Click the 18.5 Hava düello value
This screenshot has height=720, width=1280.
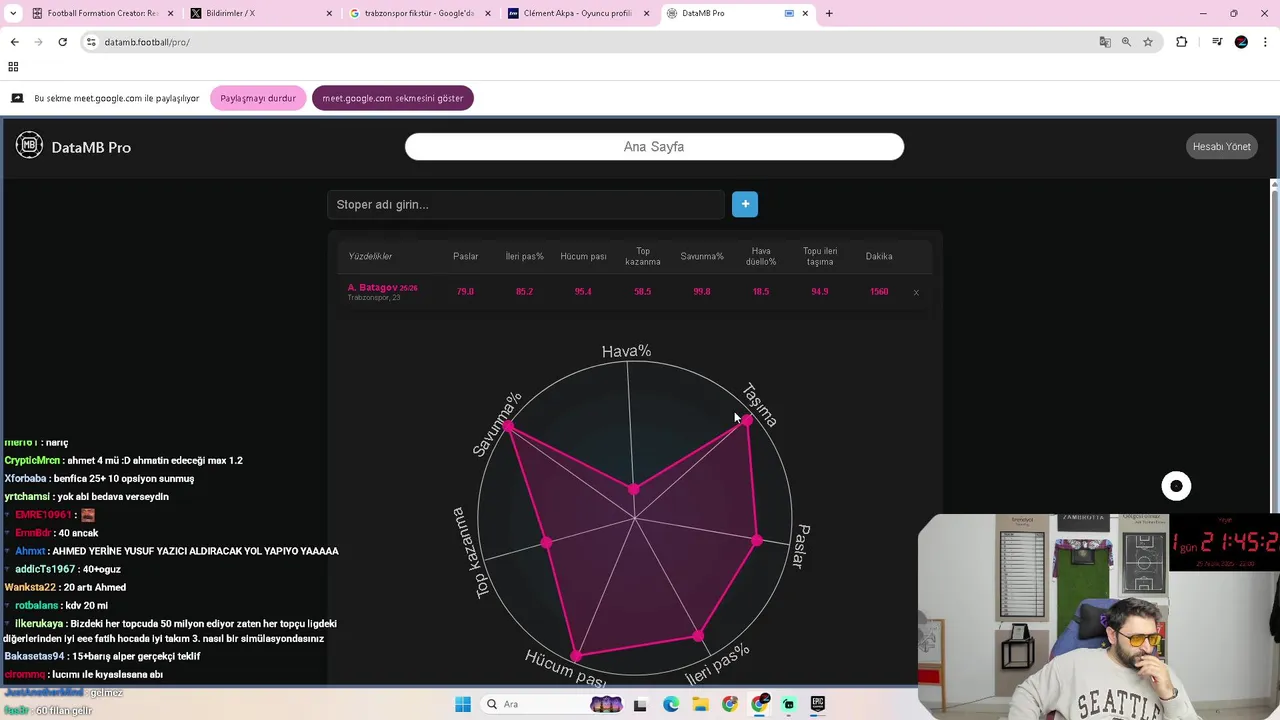pos(761,292)
